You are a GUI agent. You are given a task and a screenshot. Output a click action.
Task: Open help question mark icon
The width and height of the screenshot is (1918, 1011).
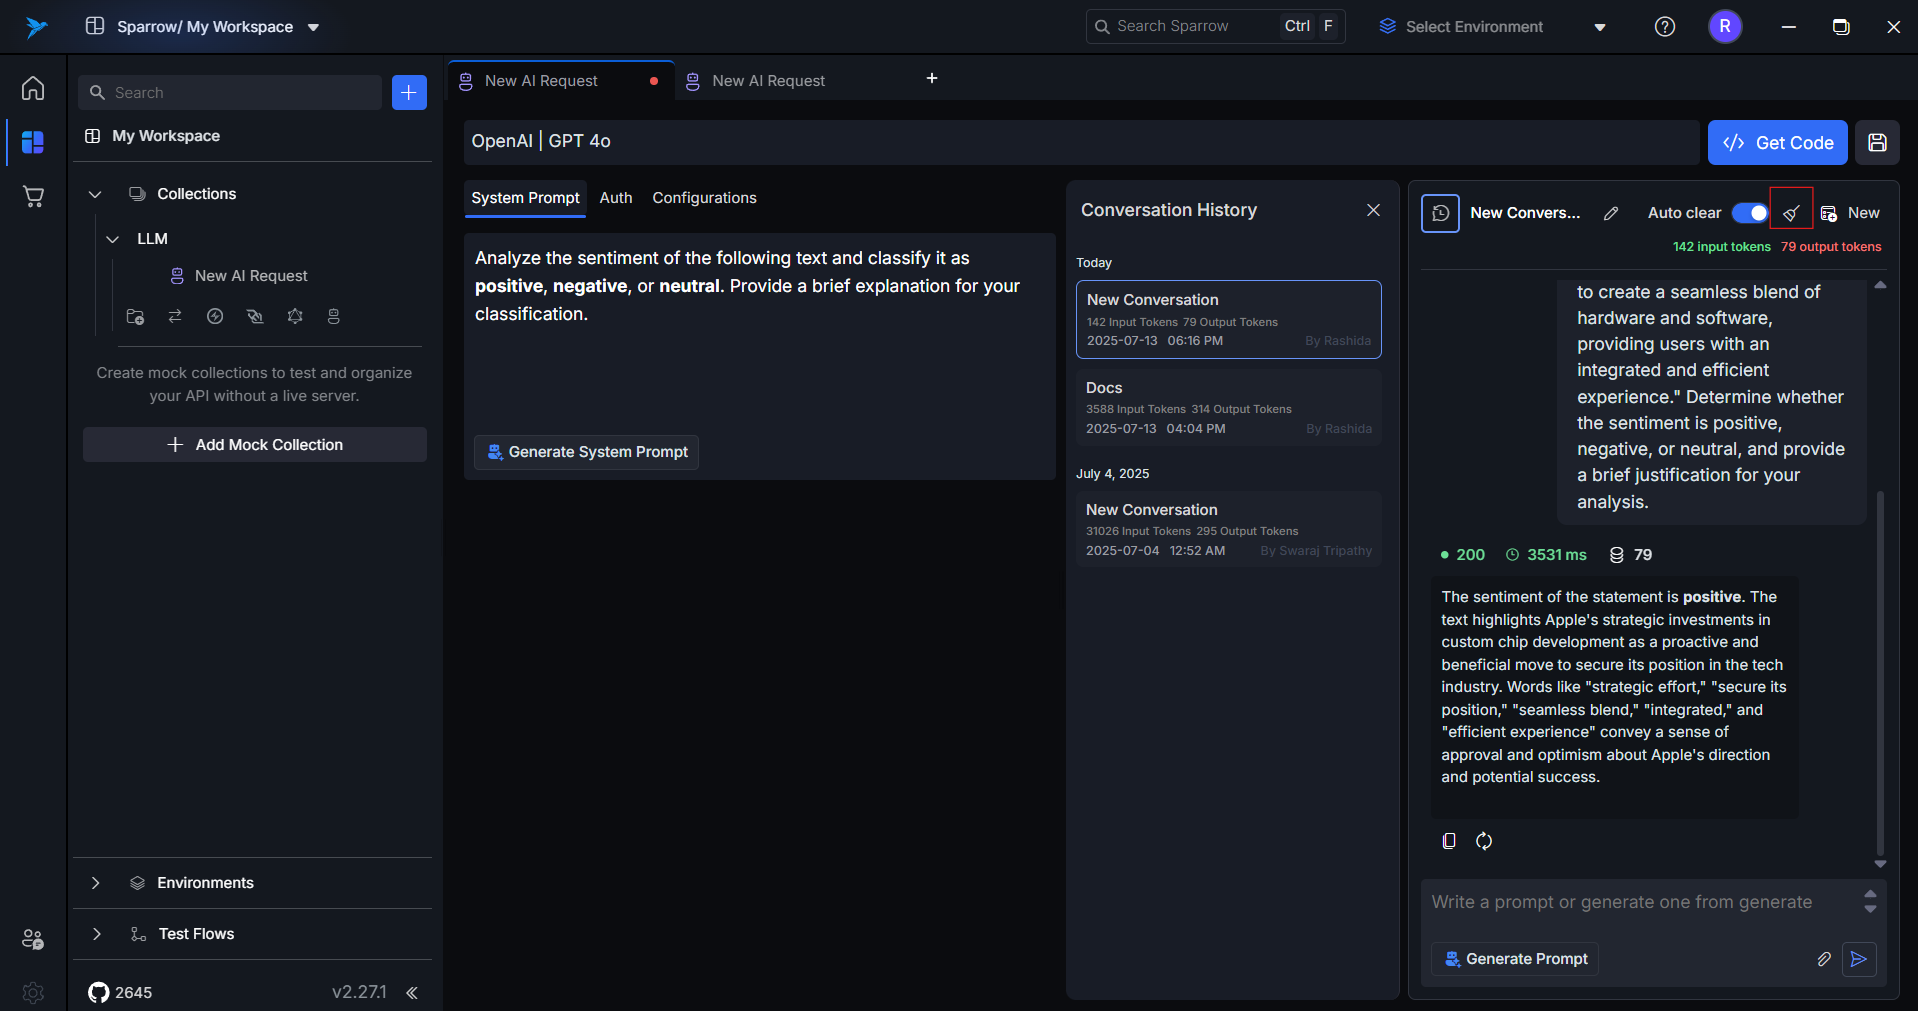[1665, 27]
